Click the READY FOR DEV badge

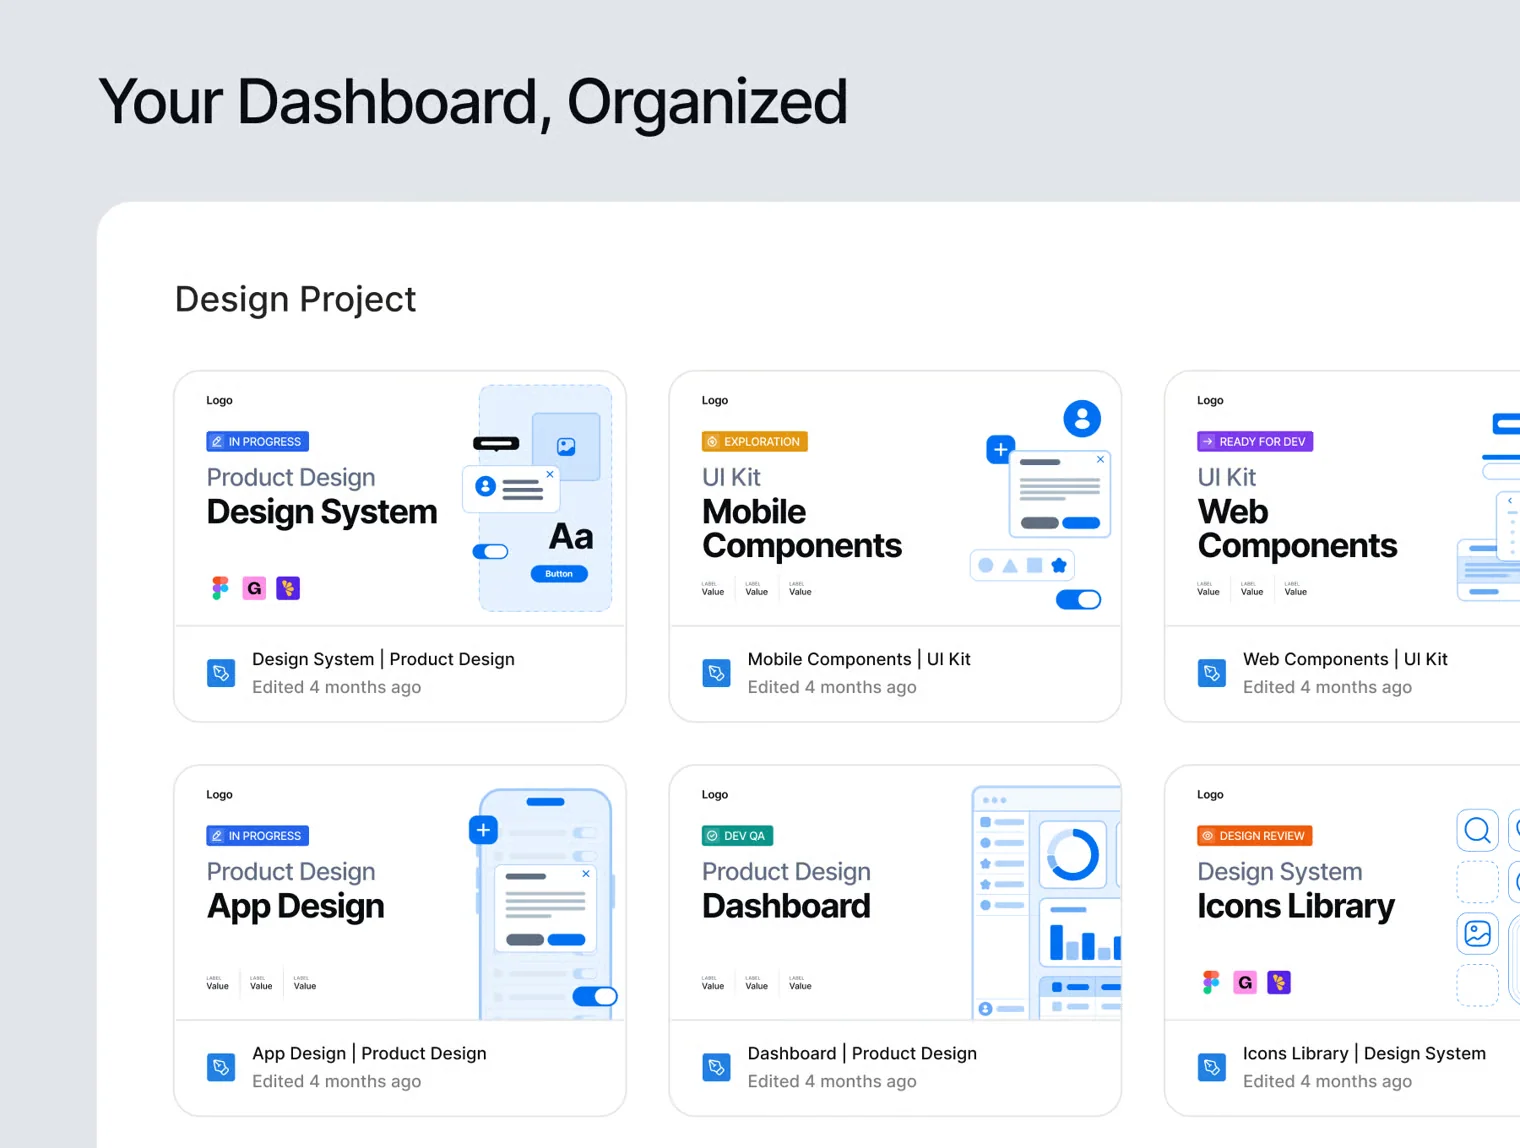tap(1255, 441)
